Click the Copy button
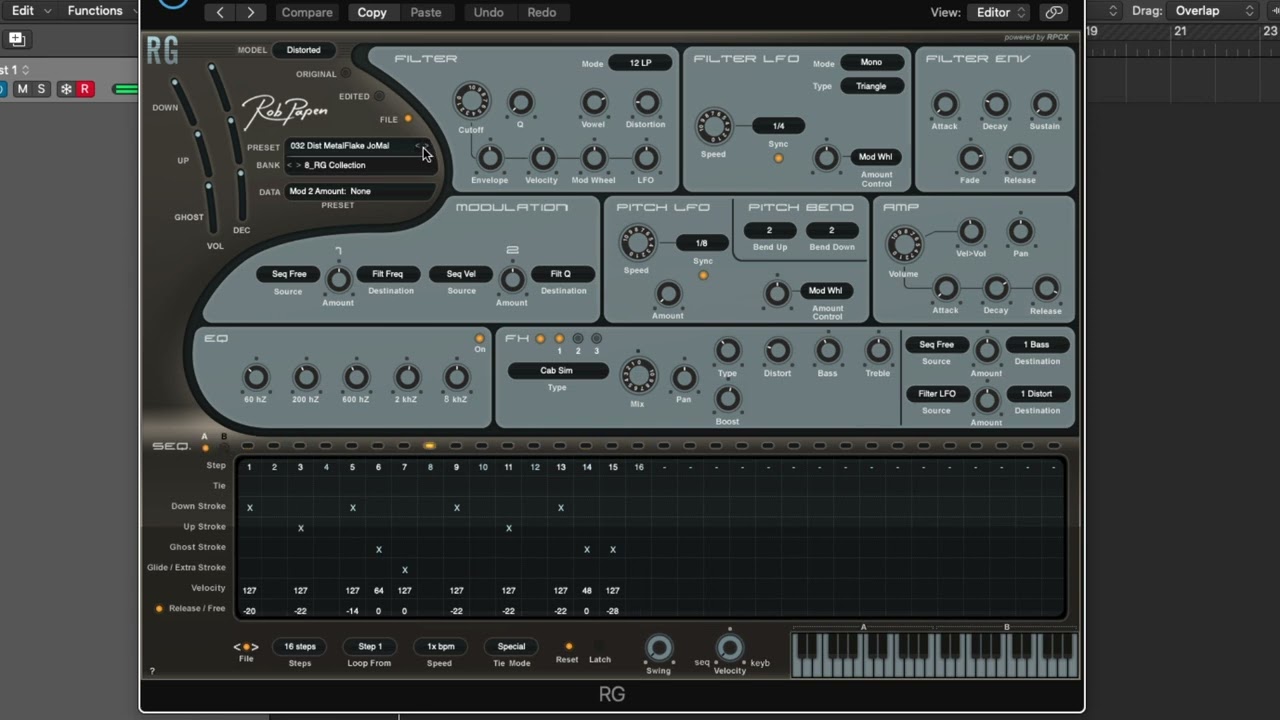 tap(372, 12)
